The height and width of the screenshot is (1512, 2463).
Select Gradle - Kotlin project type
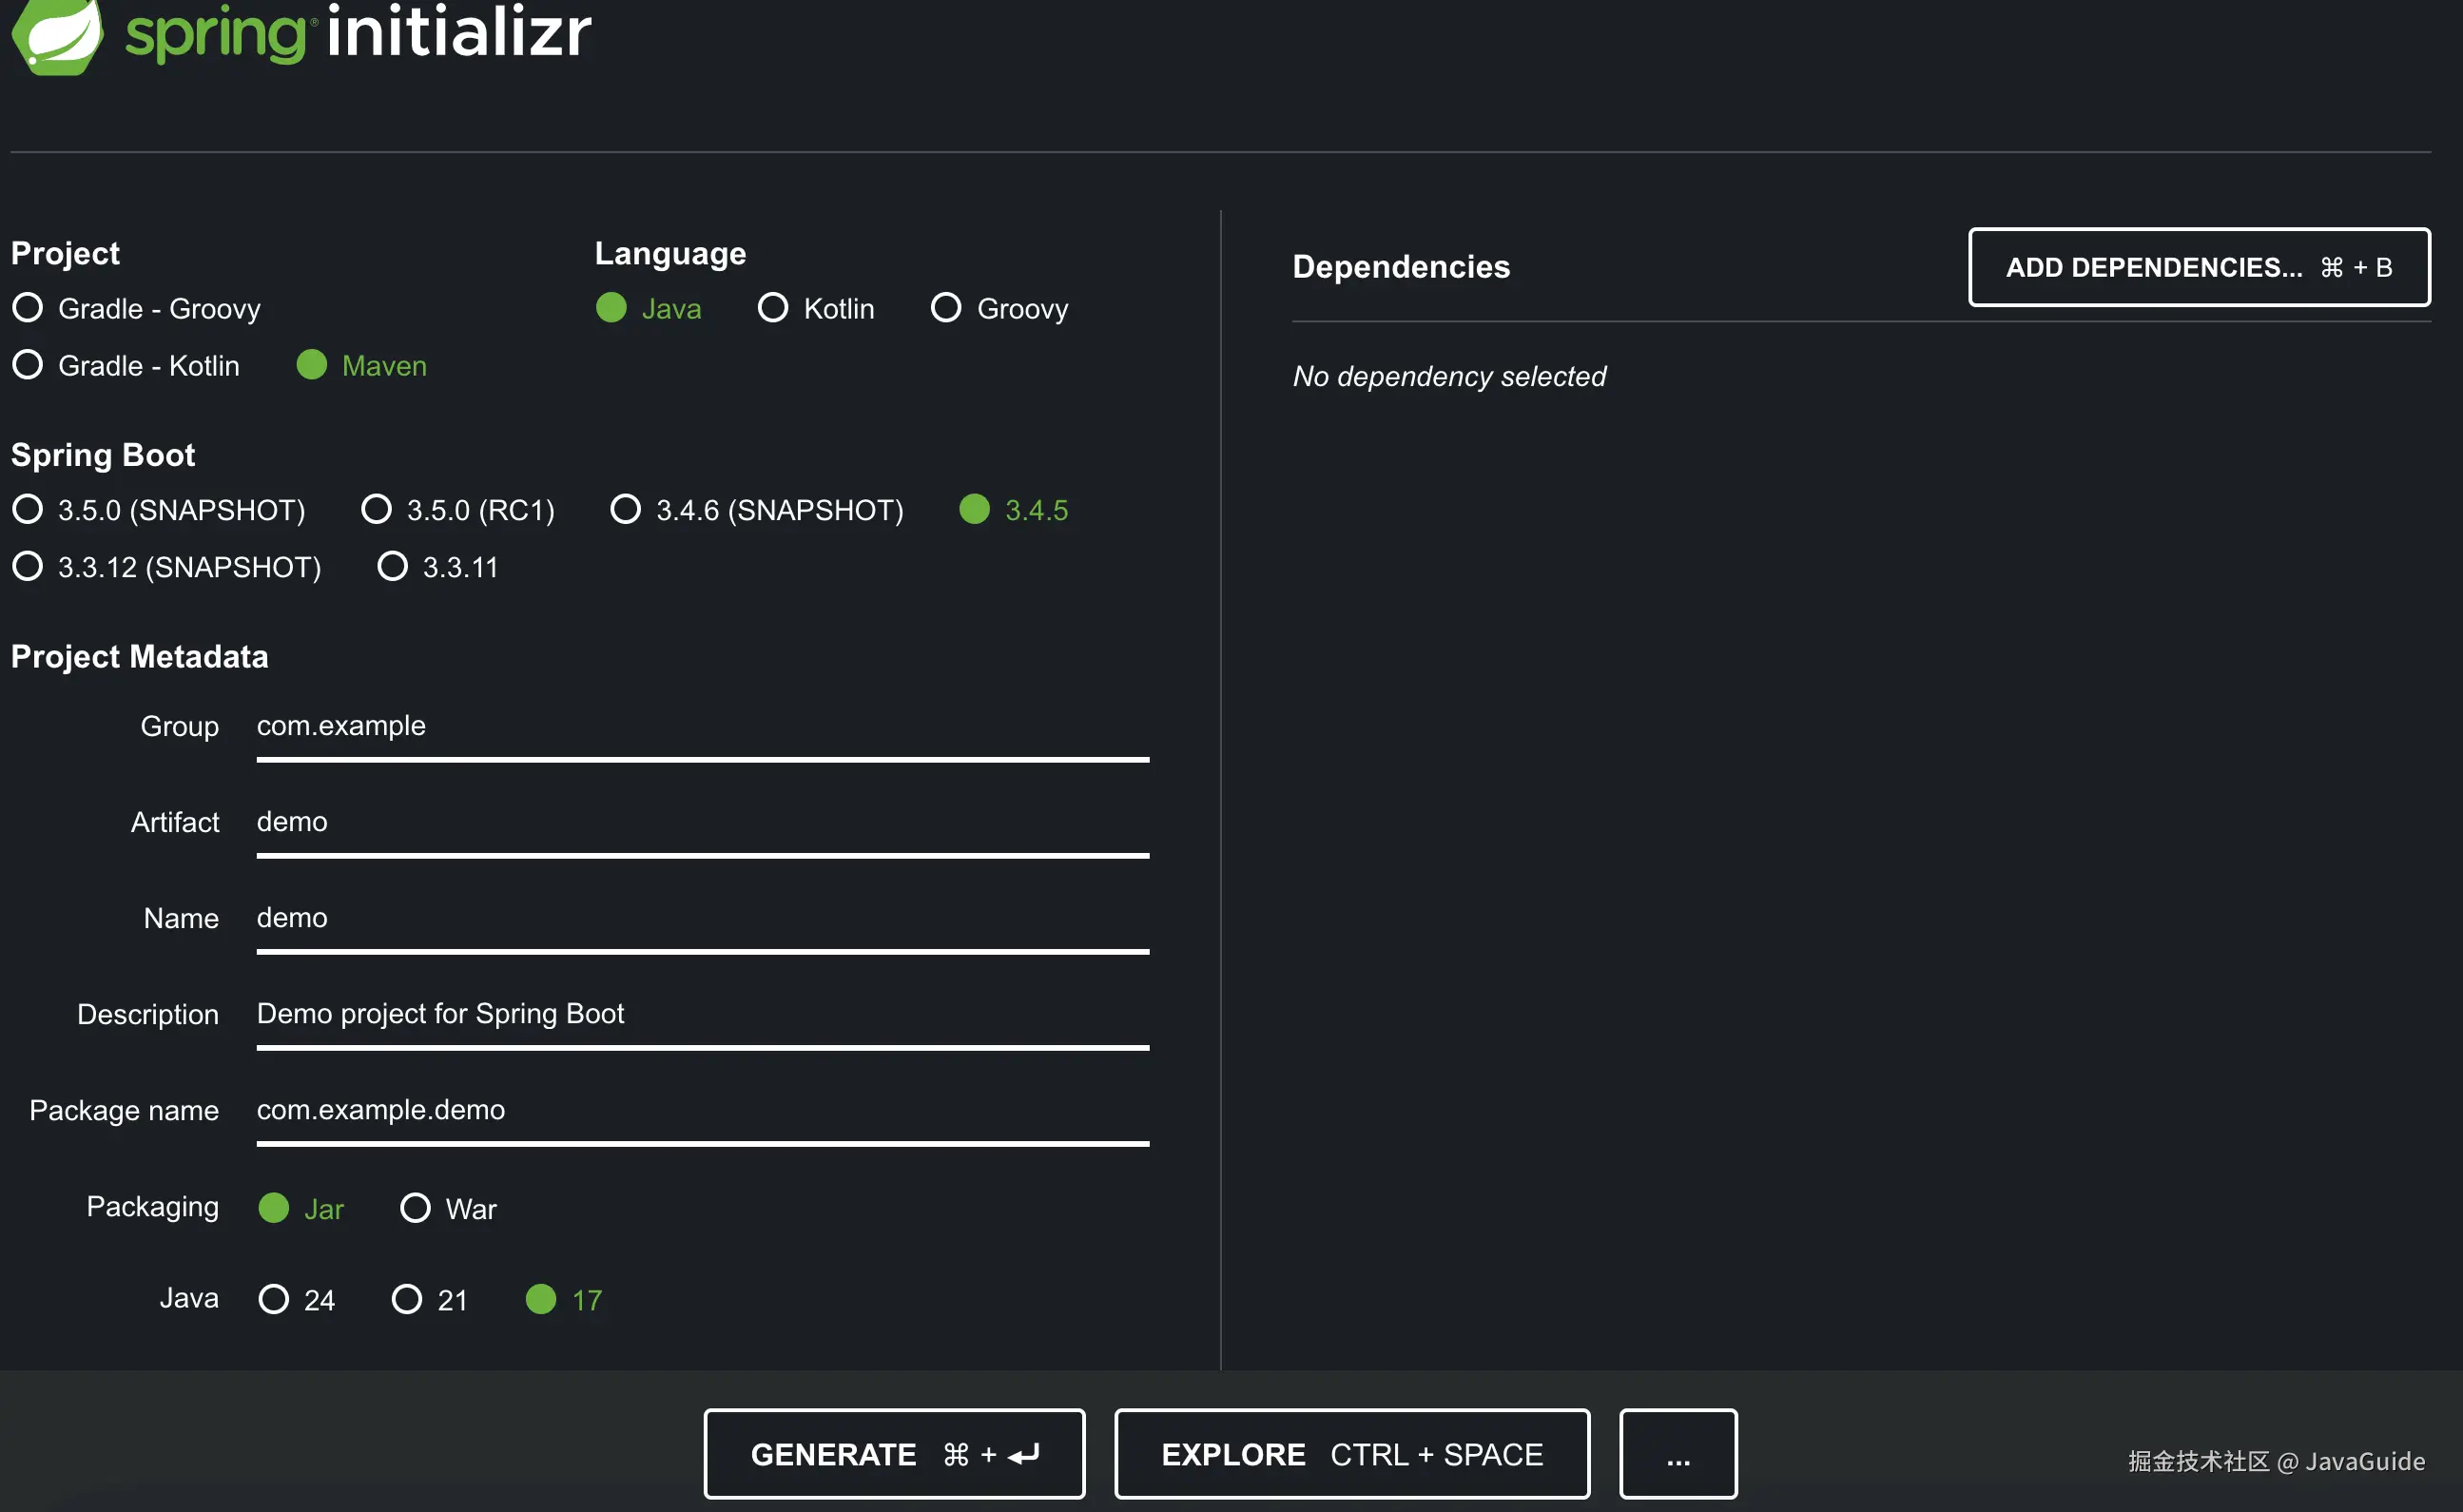28,365
